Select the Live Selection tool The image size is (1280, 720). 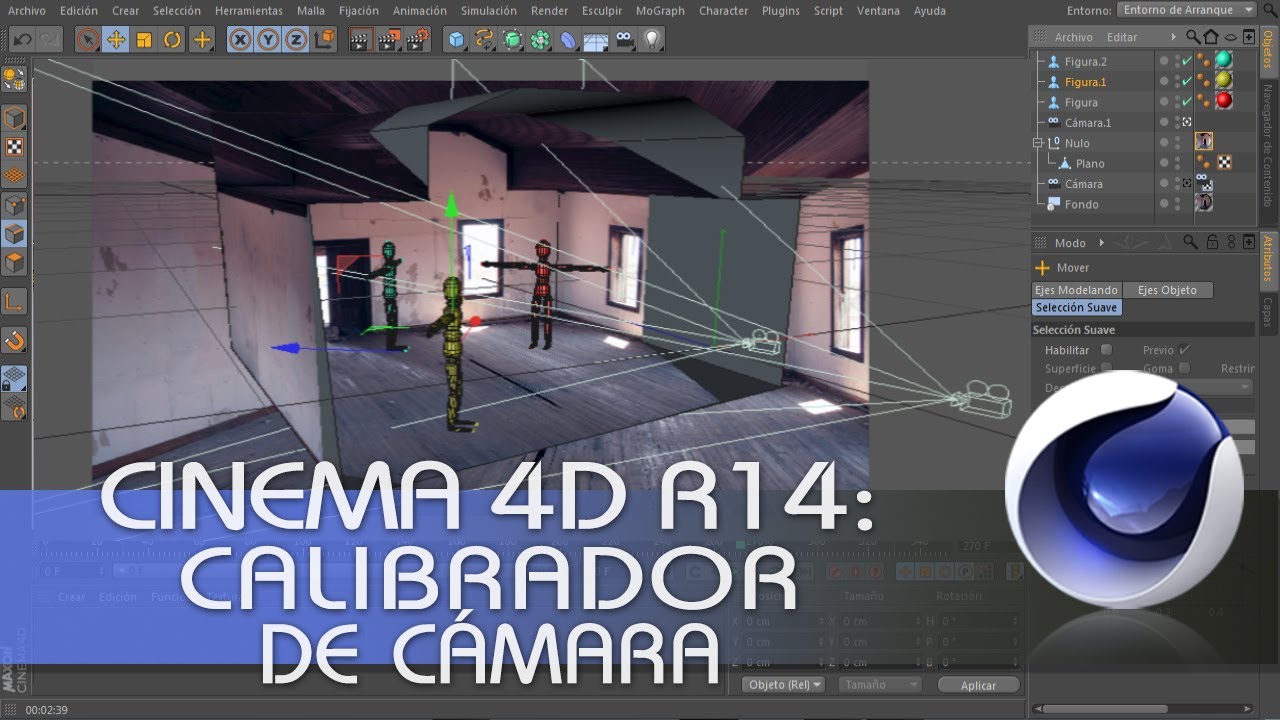(x=88, y=40)
